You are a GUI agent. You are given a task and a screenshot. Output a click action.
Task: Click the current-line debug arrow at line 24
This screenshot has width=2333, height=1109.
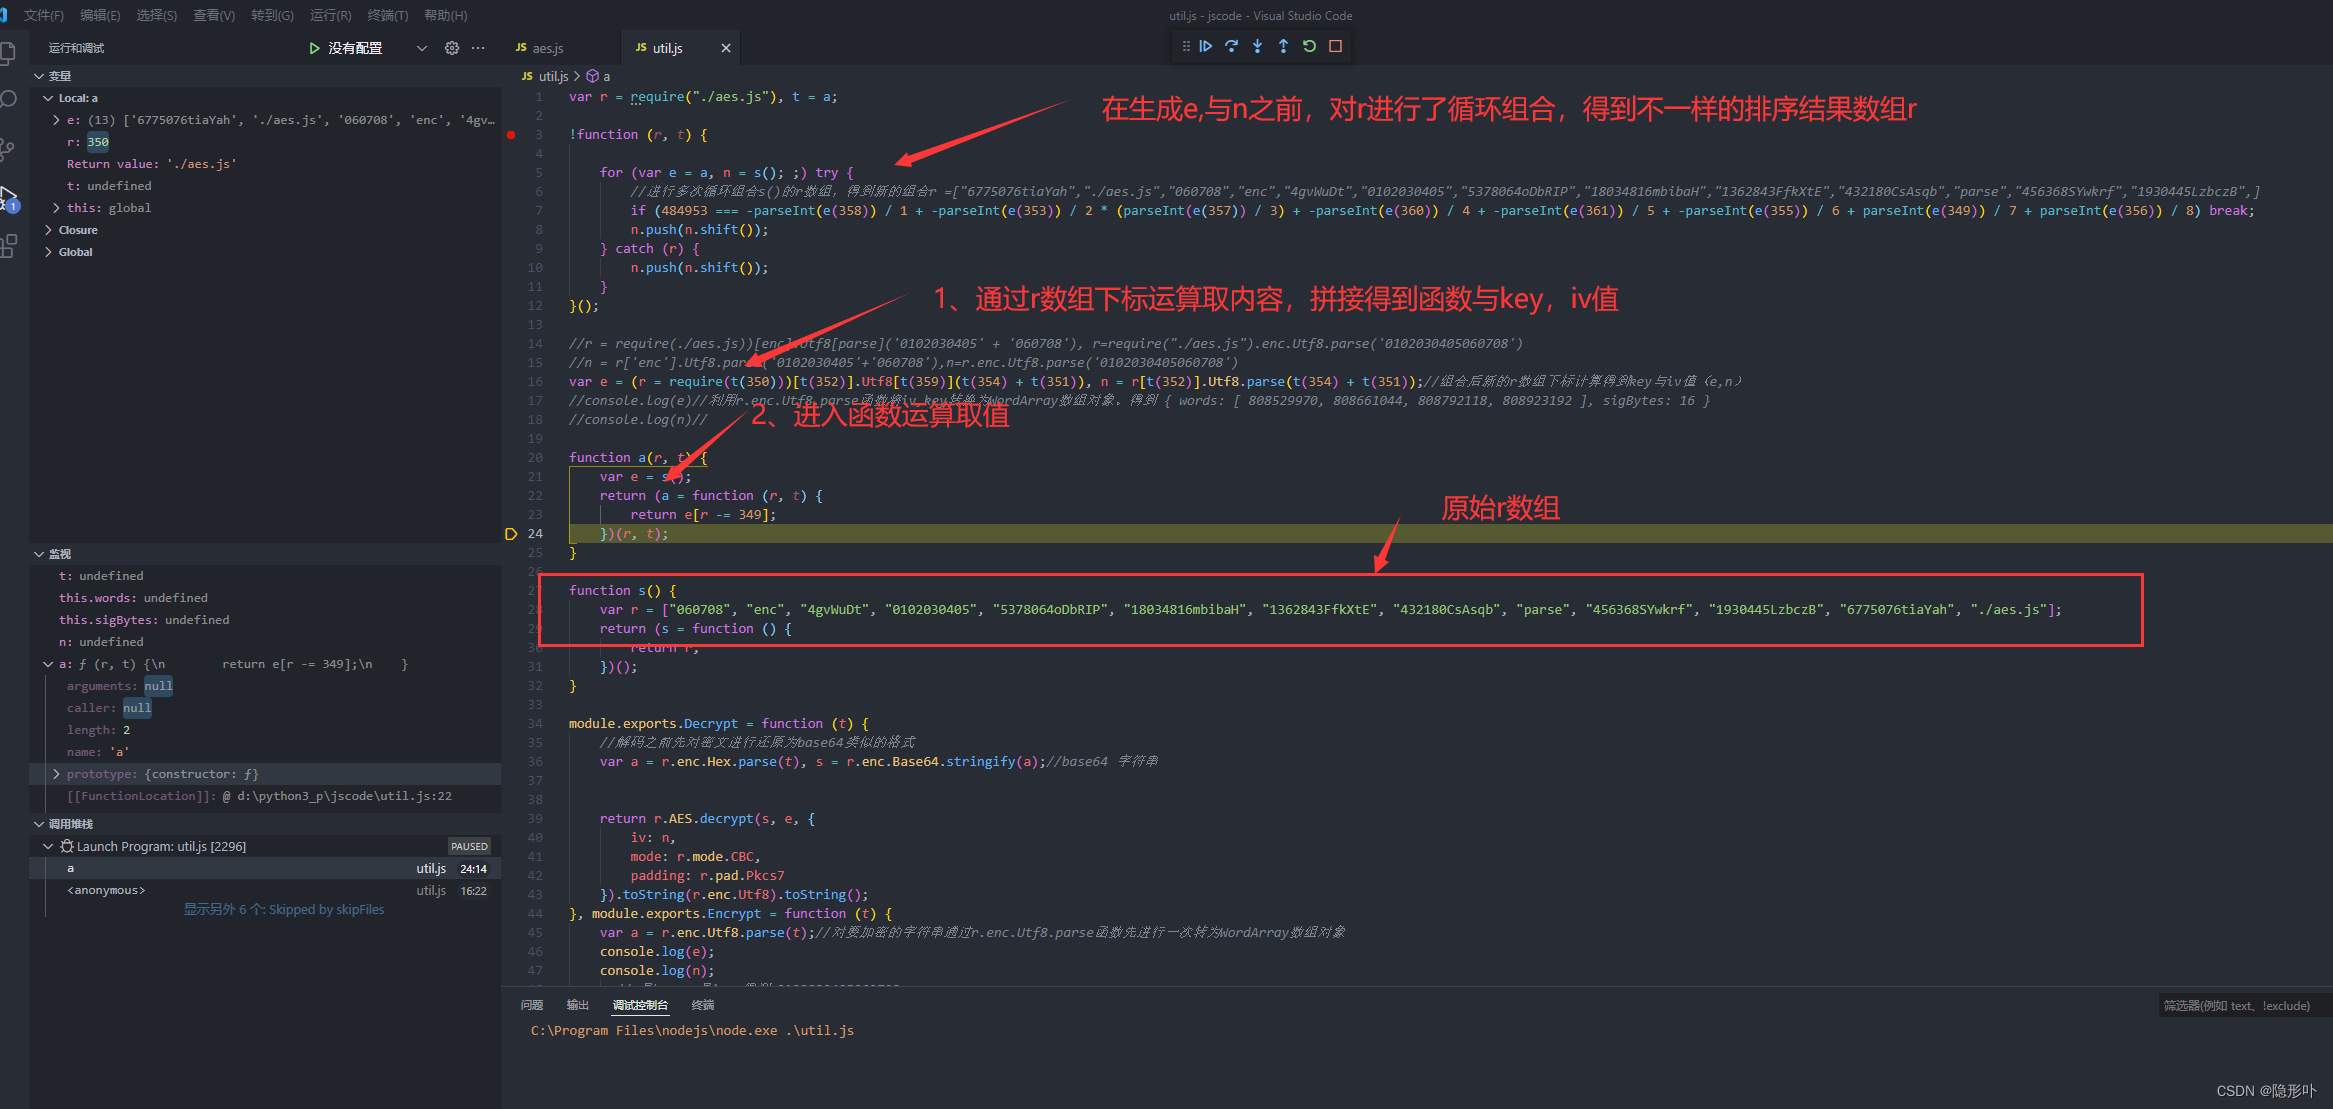click(x=511, y=534)
